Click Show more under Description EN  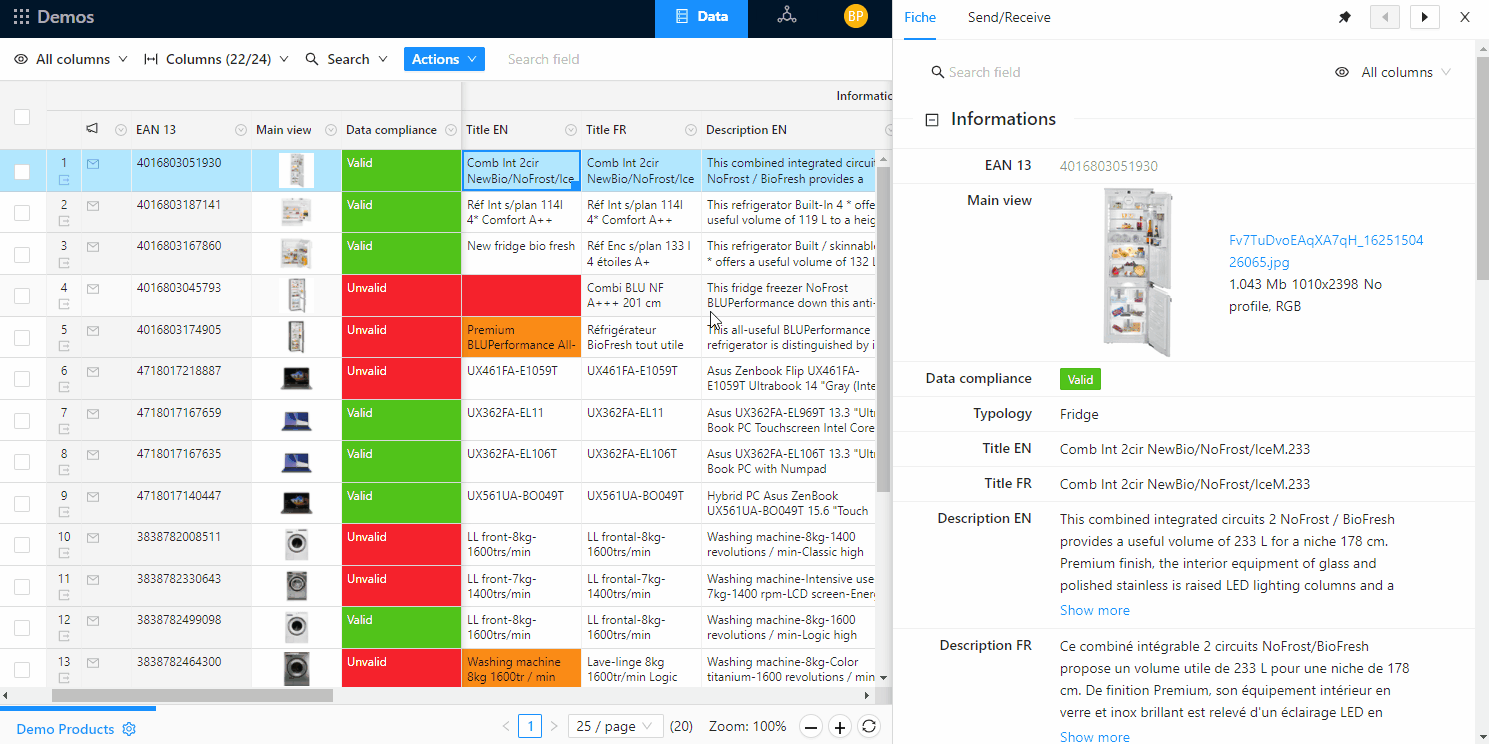pyautogui.click(x=1094, y=610)
